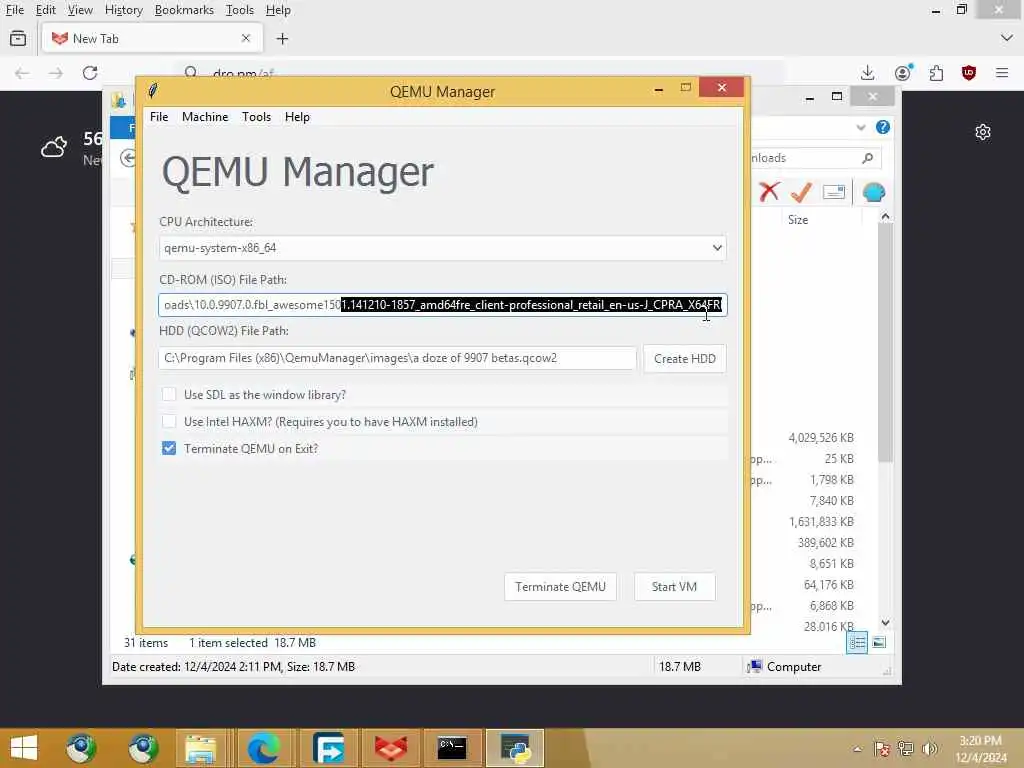This screenshot has height=768, width=1024.
Task: Click the weather cloud icon on new tab
Action: tap(54, 146)
